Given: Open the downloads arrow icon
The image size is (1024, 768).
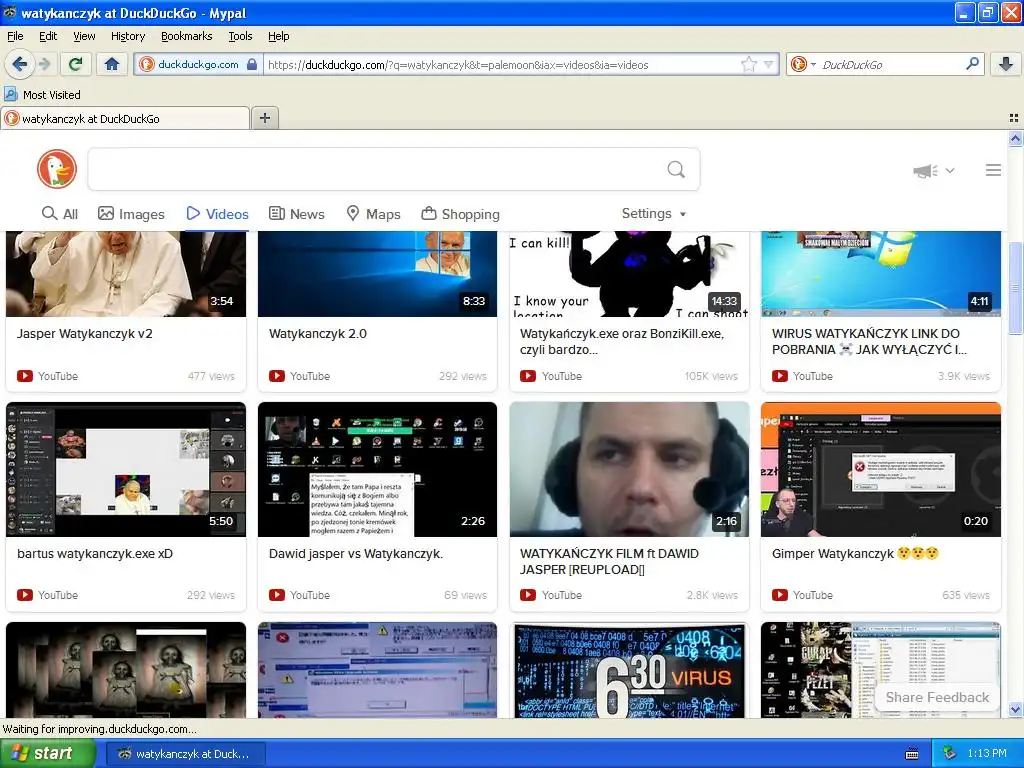Looking at the screenshot, I should point(1006,64).
